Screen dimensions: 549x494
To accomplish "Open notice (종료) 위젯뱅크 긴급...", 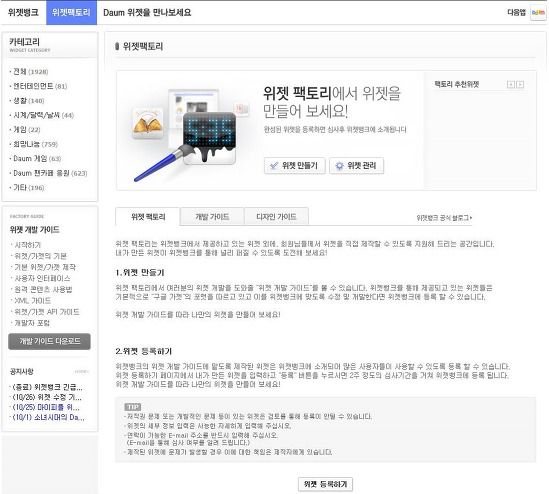I will point(47,387).
